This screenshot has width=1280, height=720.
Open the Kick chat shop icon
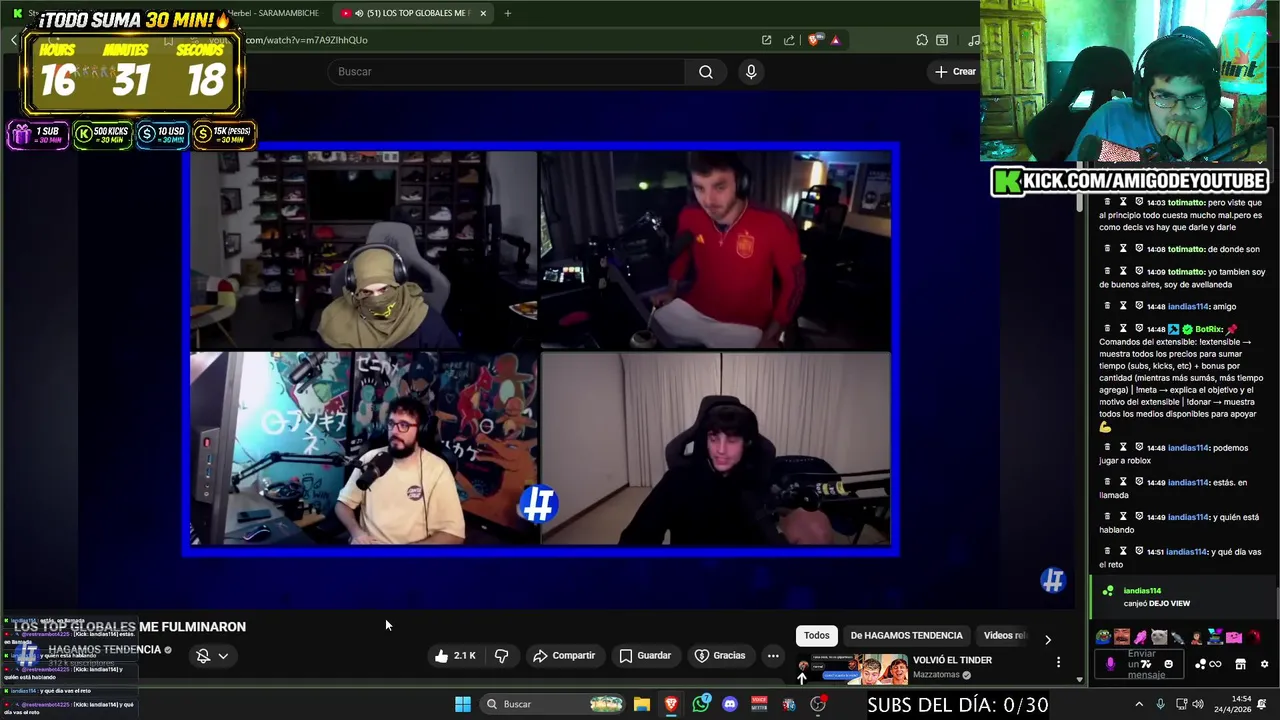1240,664
